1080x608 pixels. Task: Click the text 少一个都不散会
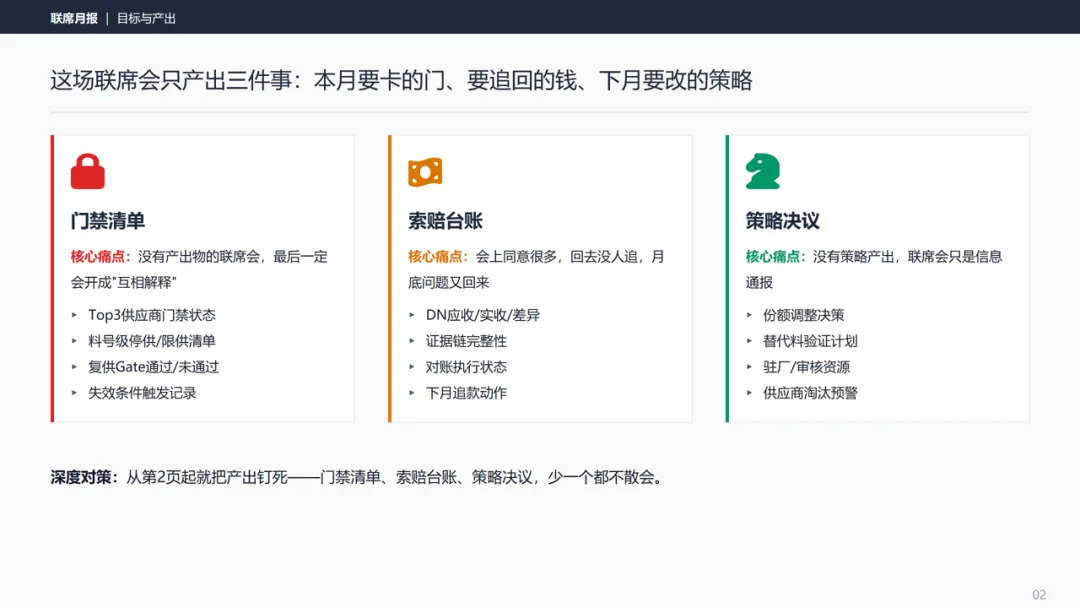(x=600, y=477)
